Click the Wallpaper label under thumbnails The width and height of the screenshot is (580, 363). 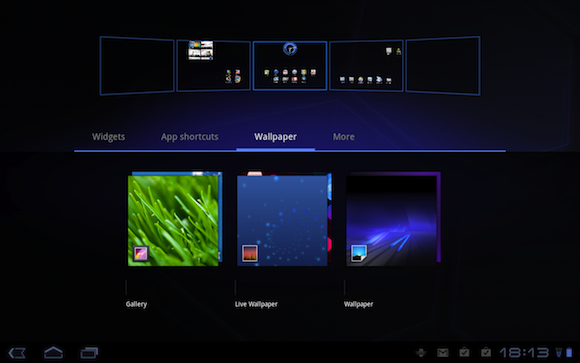(x=358, y=304)
